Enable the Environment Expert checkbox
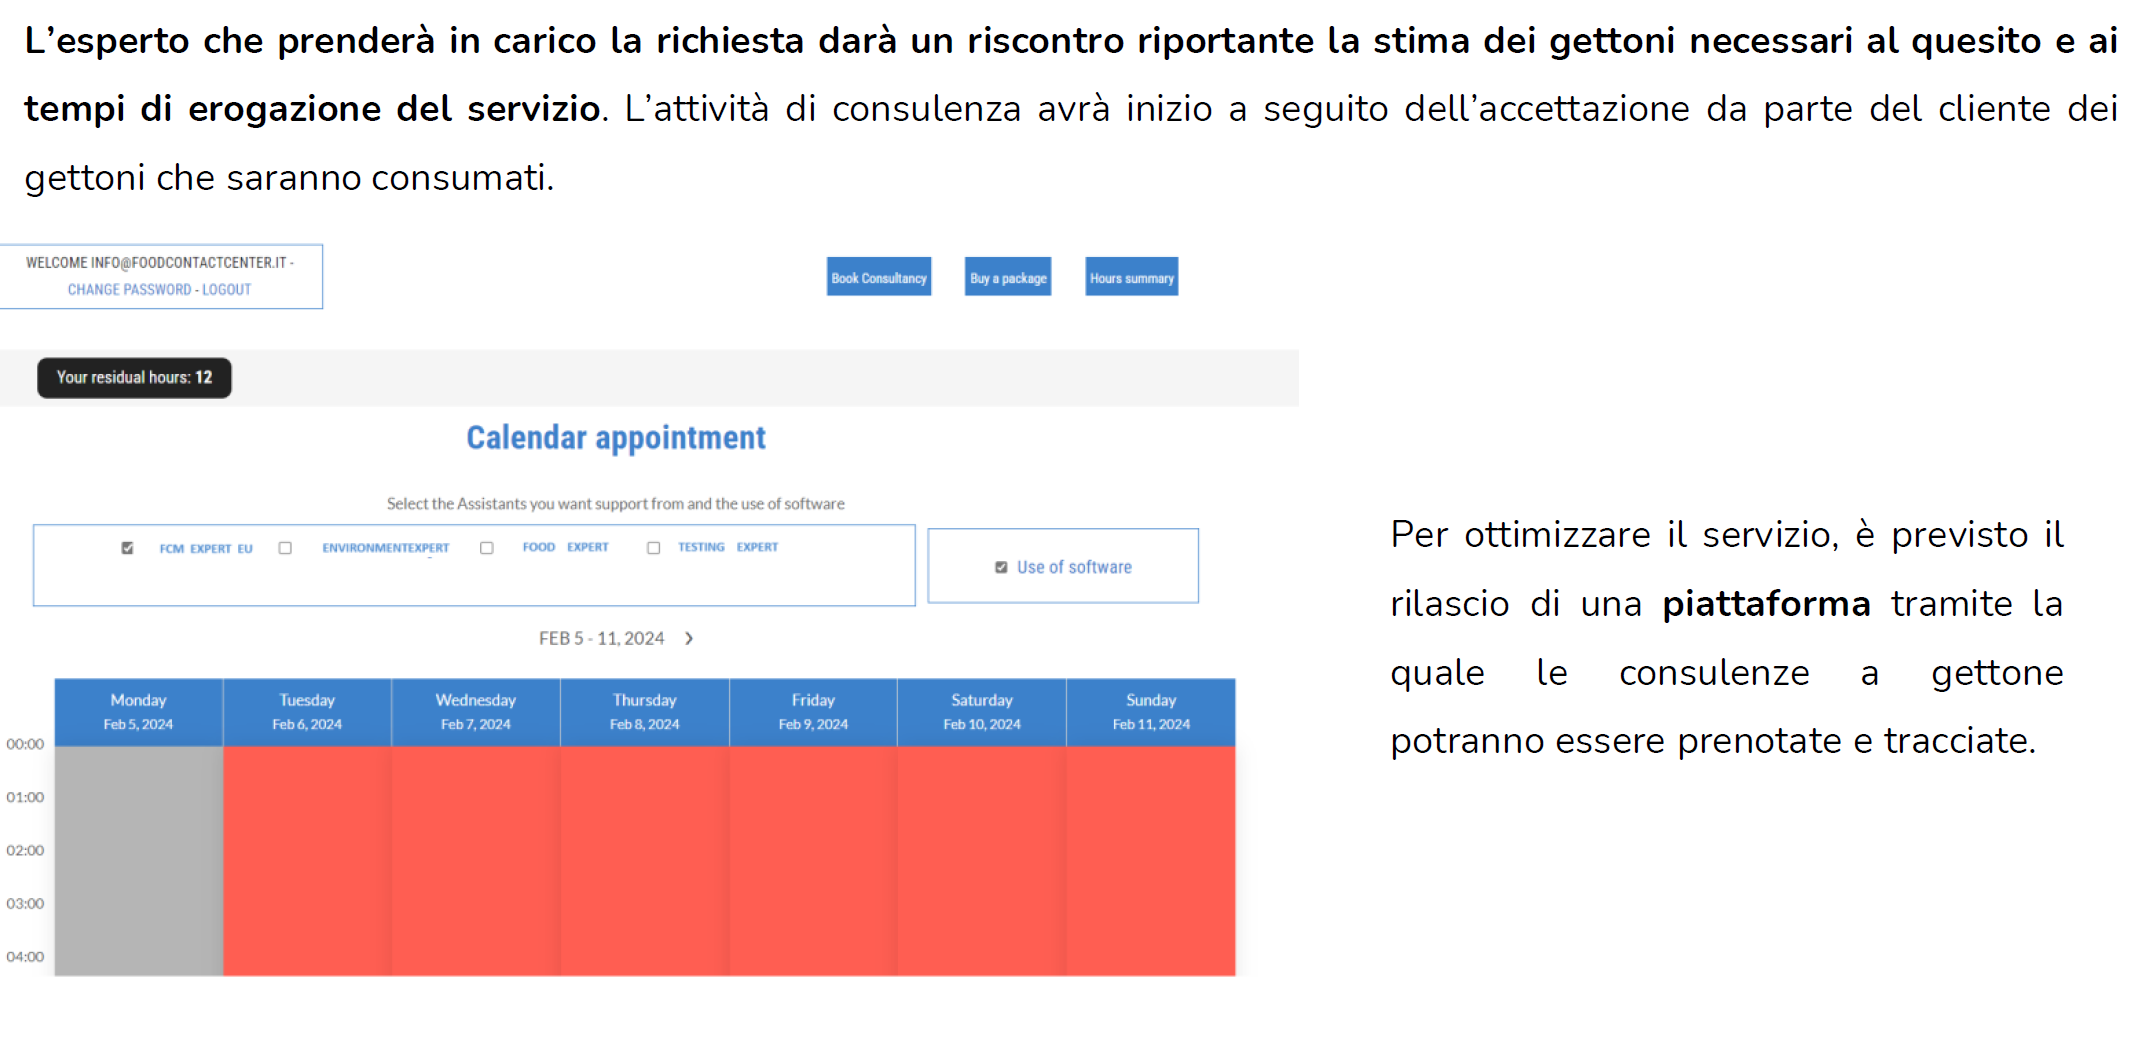Viewport: 2144px width, 1041px height. tap(285, 548)
